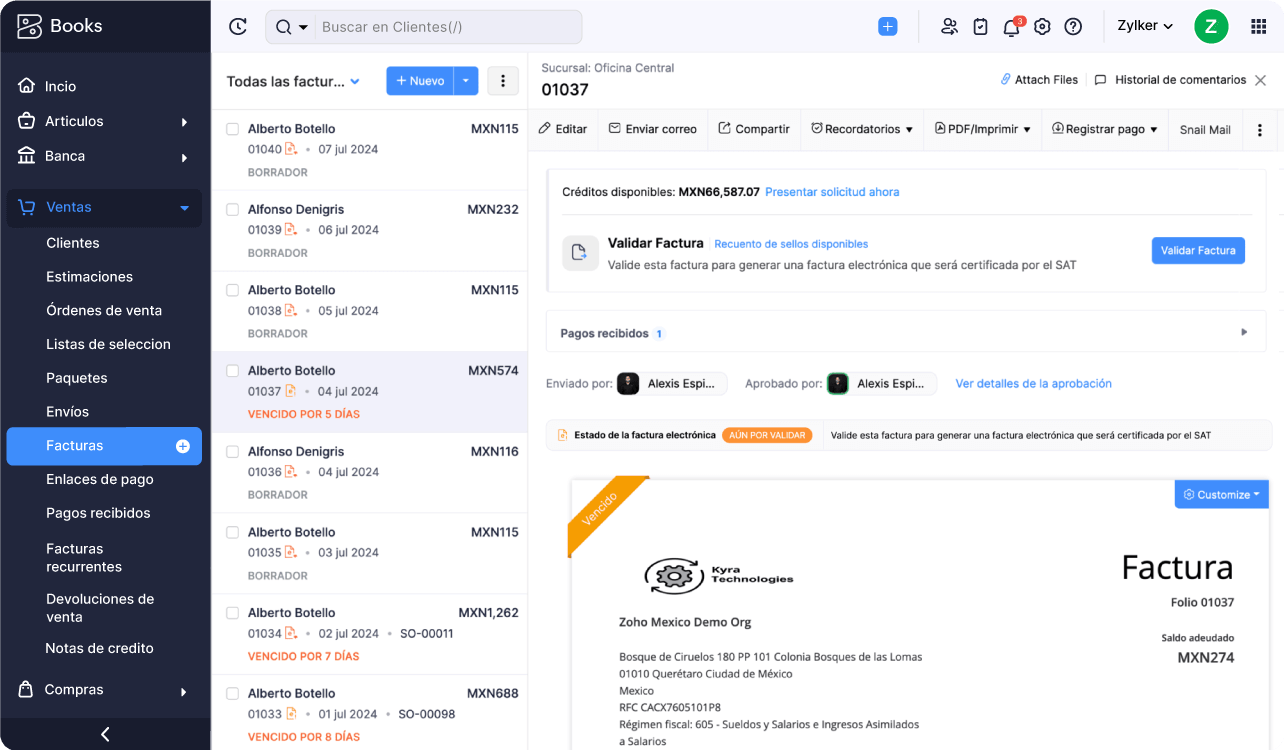
Task: Open the Nuevo button dropdown arrow
Action: click(466, 81)
